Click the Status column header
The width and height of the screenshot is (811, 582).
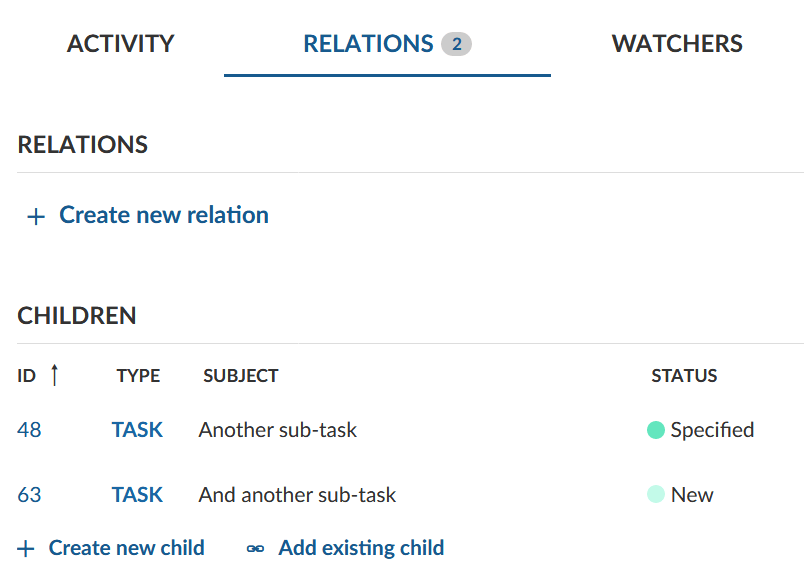(x=684, y=376)
